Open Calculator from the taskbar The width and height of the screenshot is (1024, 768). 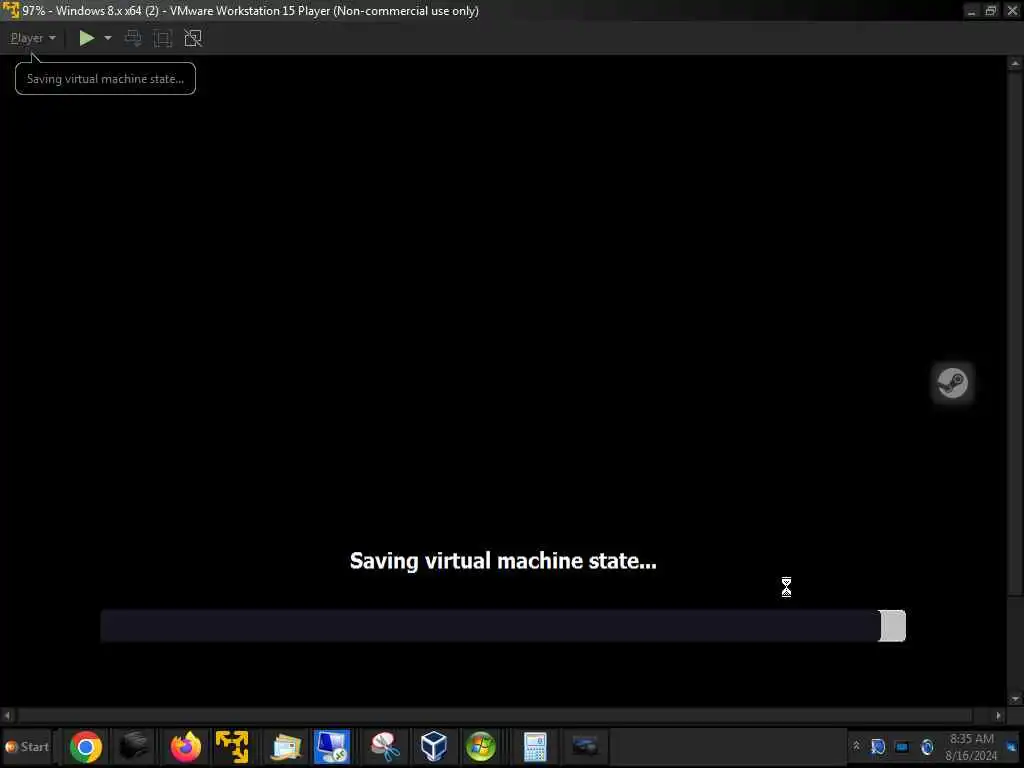pyautogui.click(x=534, y=746)
